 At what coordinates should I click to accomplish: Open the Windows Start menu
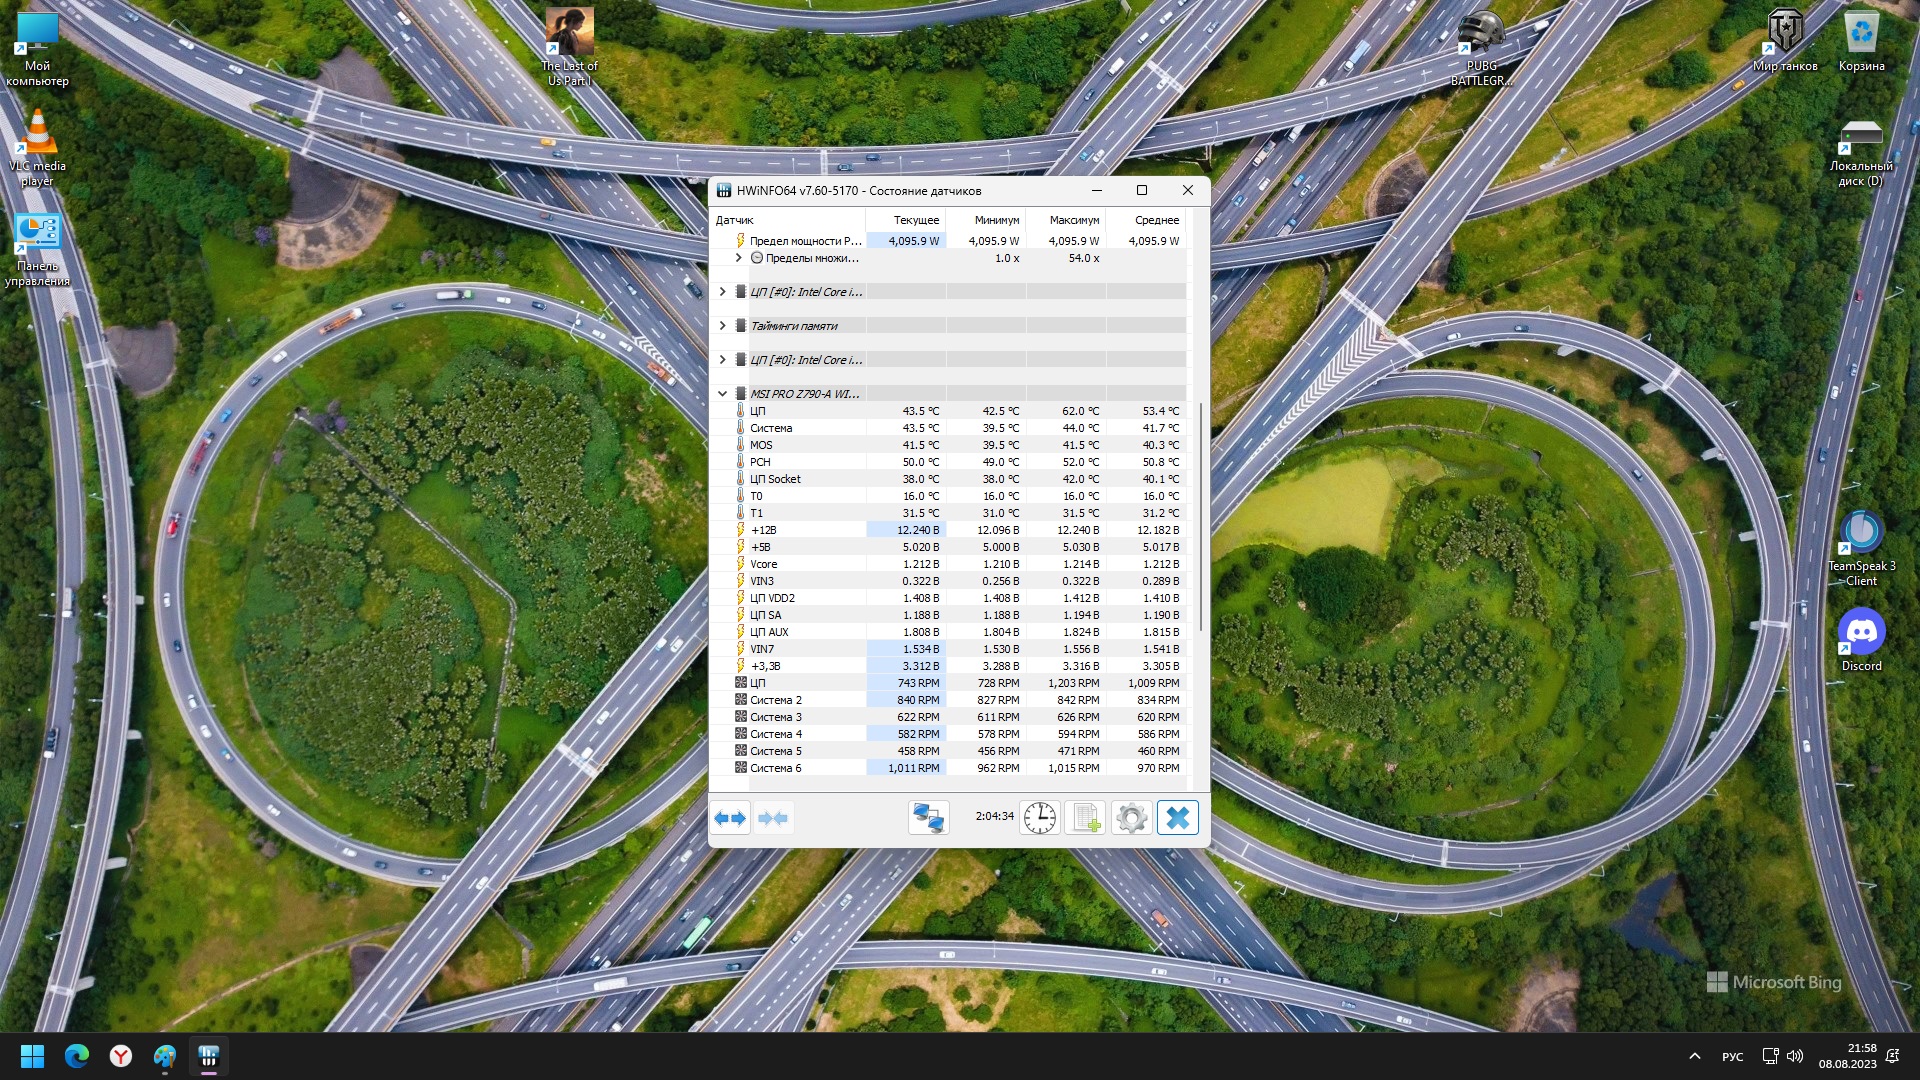(x=32, y=1056)
